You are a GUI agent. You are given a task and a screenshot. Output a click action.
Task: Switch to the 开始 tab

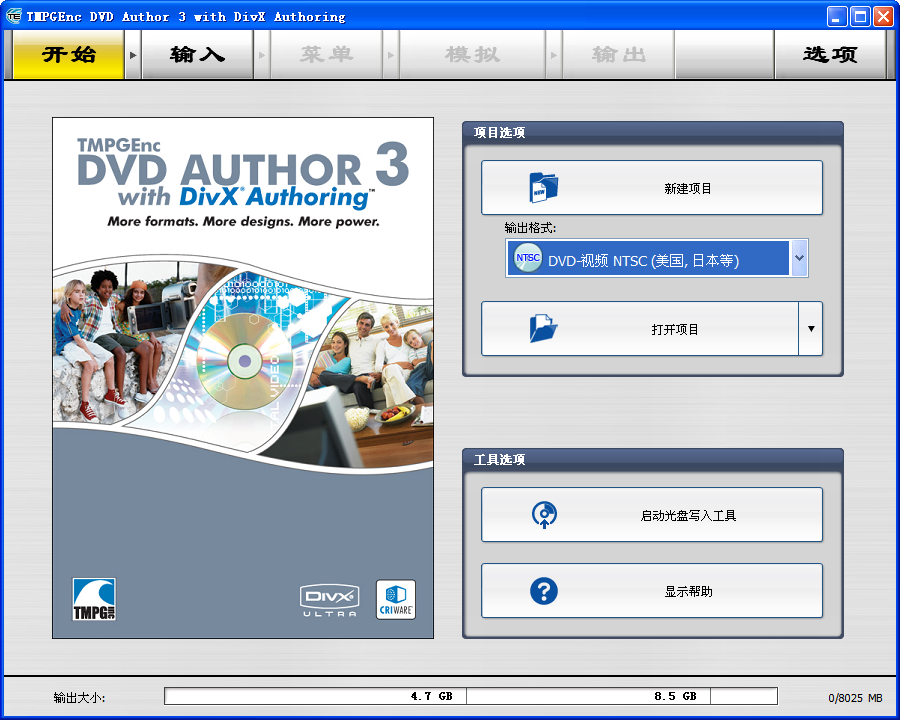(x=68, y=55)
